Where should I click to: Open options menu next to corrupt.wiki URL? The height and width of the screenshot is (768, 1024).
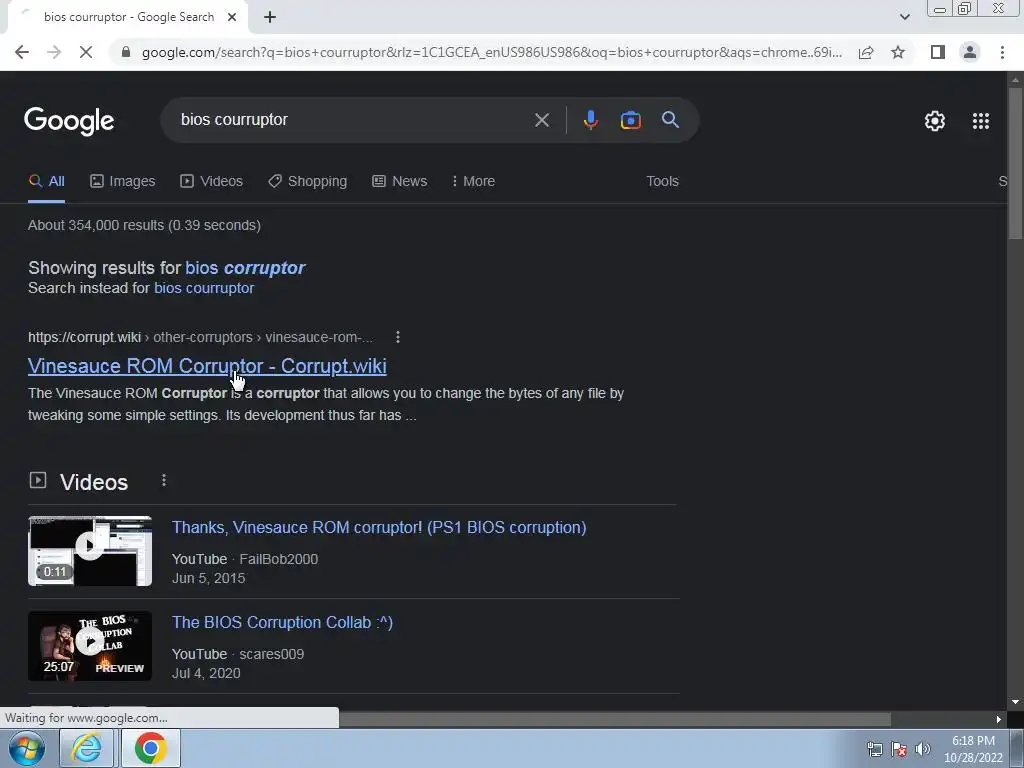(398, 337)
